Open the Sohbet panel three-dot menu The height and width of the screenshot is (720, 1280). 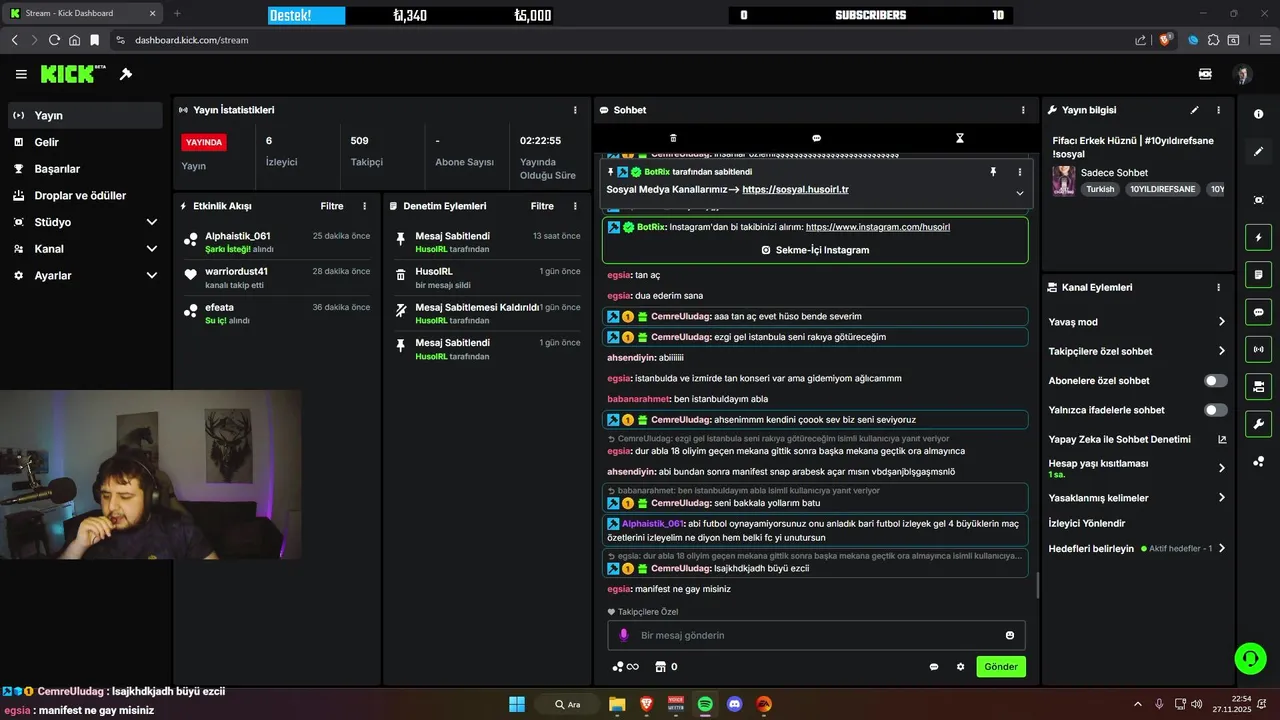[x=1023, y=110]
